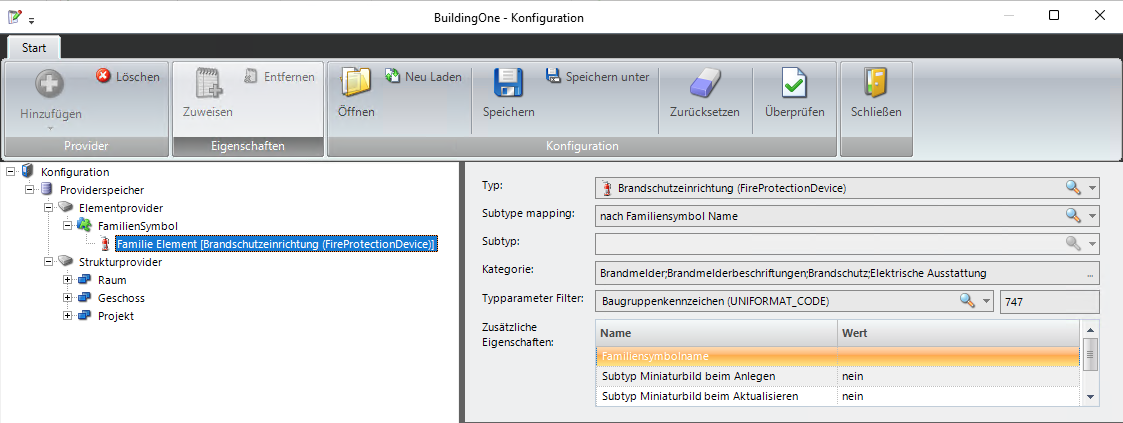Open the Subtype mapping dropdown arrow
1123x423 pixels.
(1092, 215)
